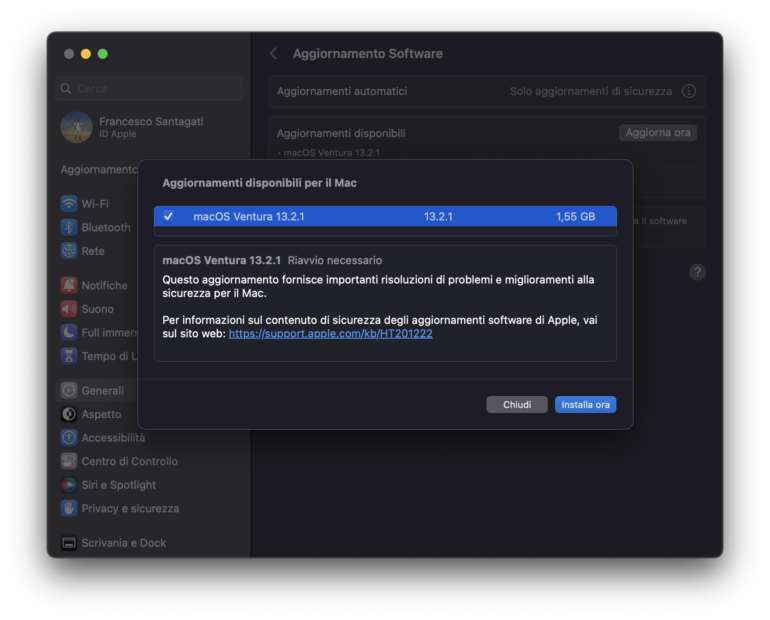Click the 1,55 GB size value
Viewport: 770px width, 620px height.
tap(575, 216)
